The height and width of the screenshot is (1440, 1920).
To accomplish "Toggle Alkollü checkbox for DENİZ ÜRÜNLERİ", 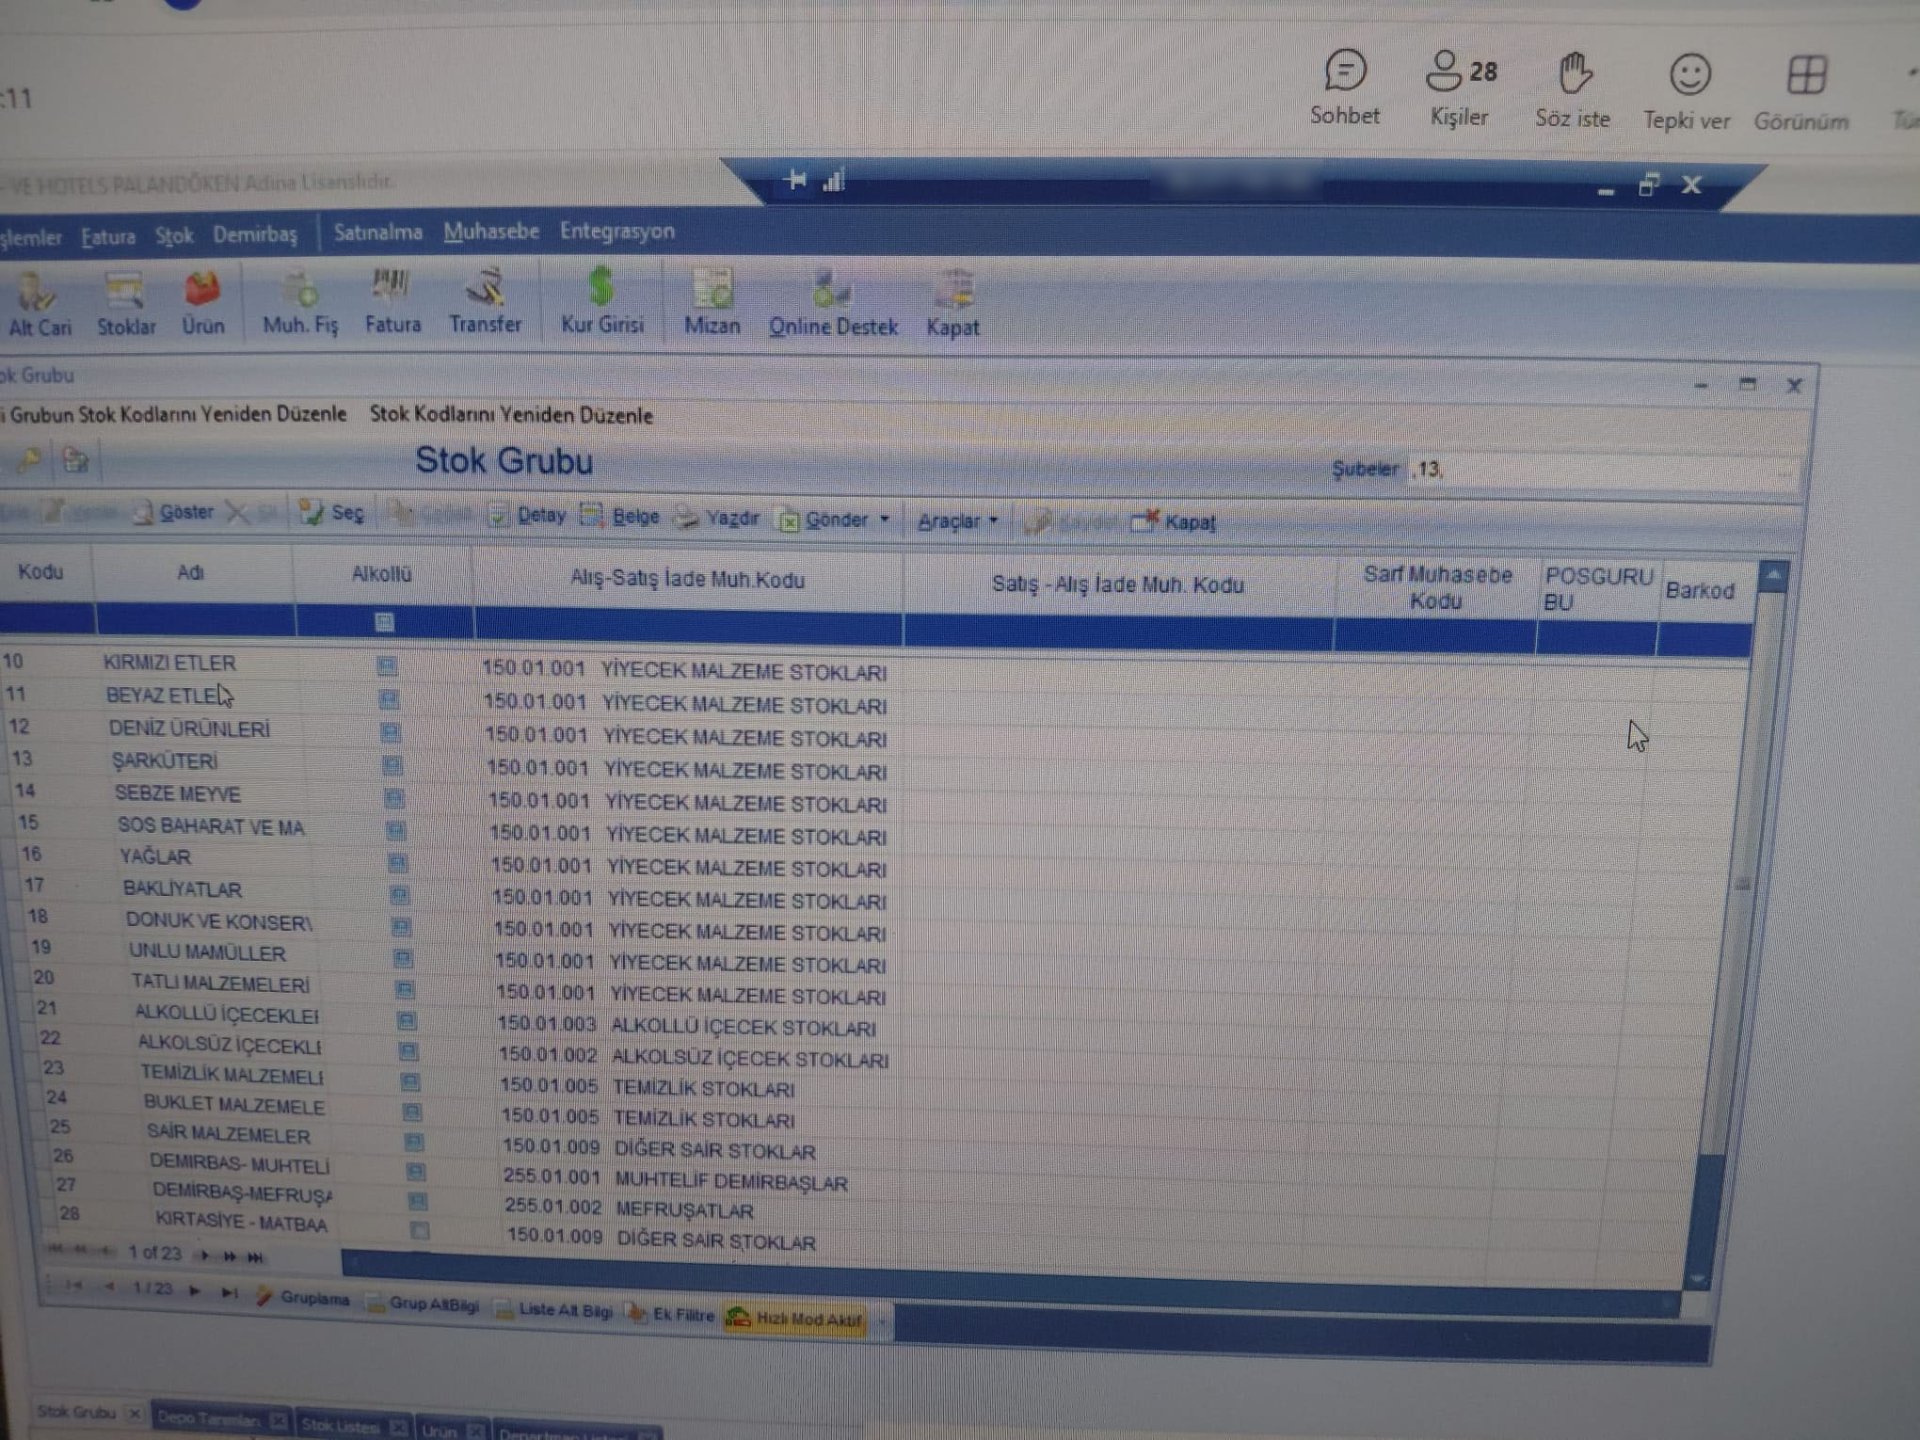I will pyautogui.click(x=391, y=733).
